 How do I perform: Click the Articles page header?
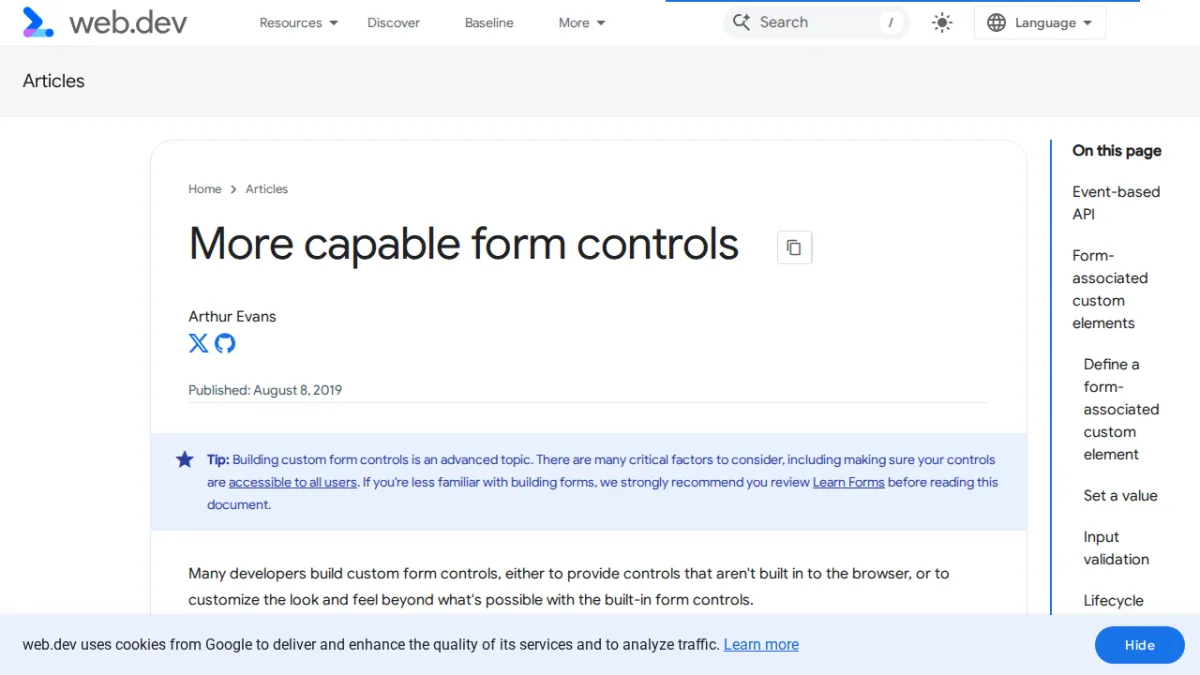(x=54, y=81)
